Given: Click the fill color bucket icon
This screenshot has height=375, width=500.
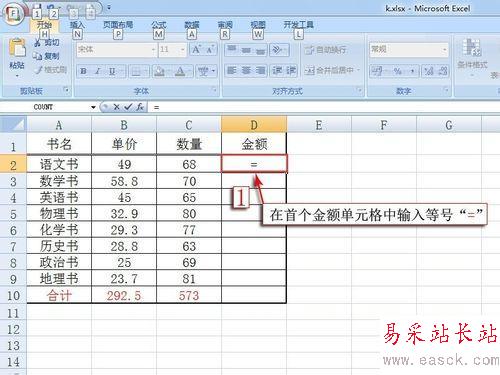Looking at the screenshot, I should point(159,71).
